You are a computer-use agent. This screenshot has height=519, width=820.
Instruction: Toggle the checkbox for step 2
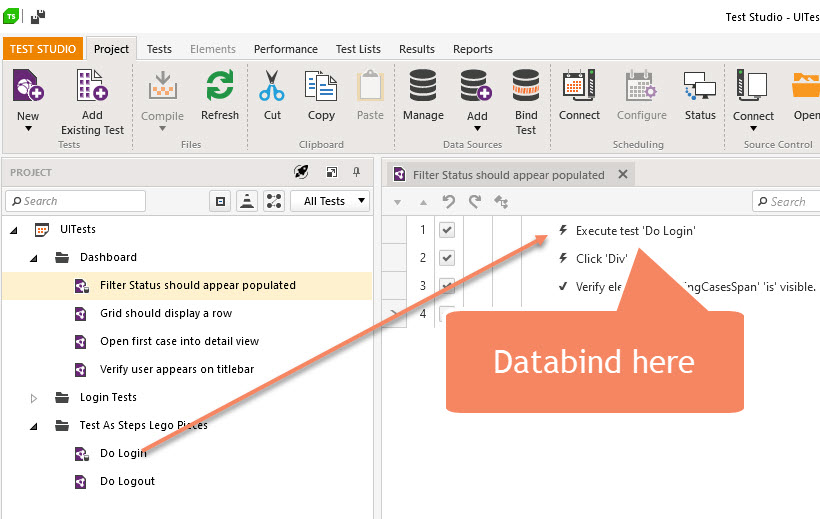click(447, 258)
